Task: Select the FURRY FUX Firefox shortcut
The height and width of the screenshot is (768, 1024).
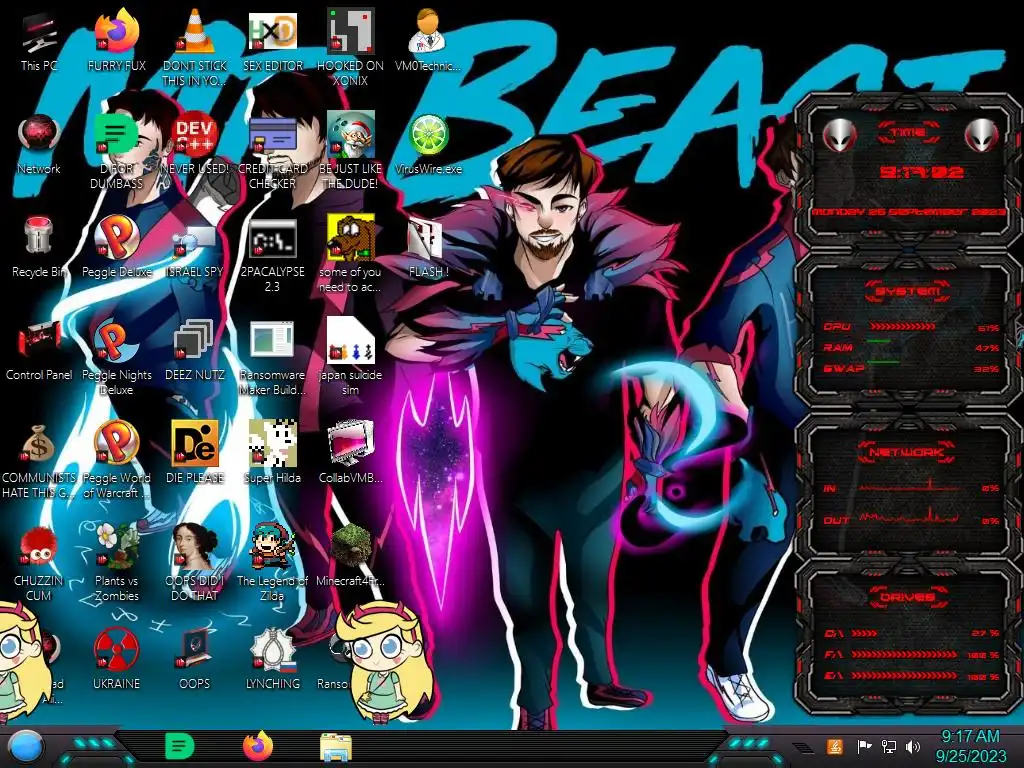Action: 116,40
